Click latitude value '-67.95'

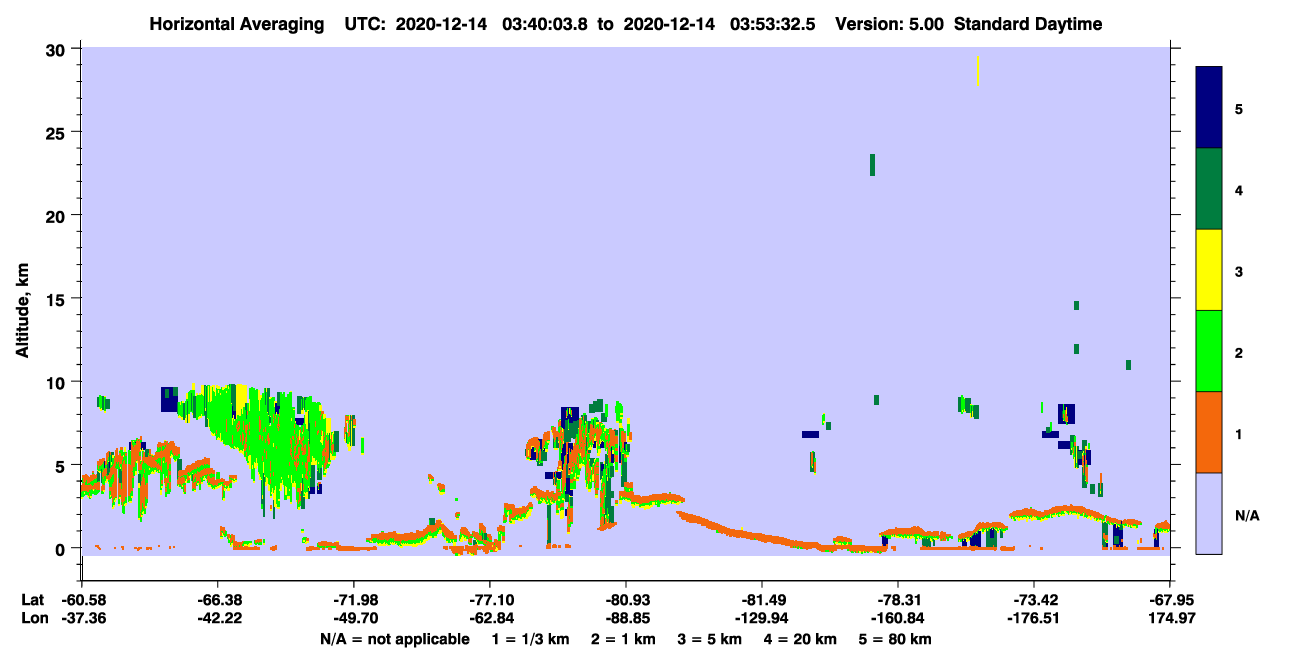[1173, 600]
